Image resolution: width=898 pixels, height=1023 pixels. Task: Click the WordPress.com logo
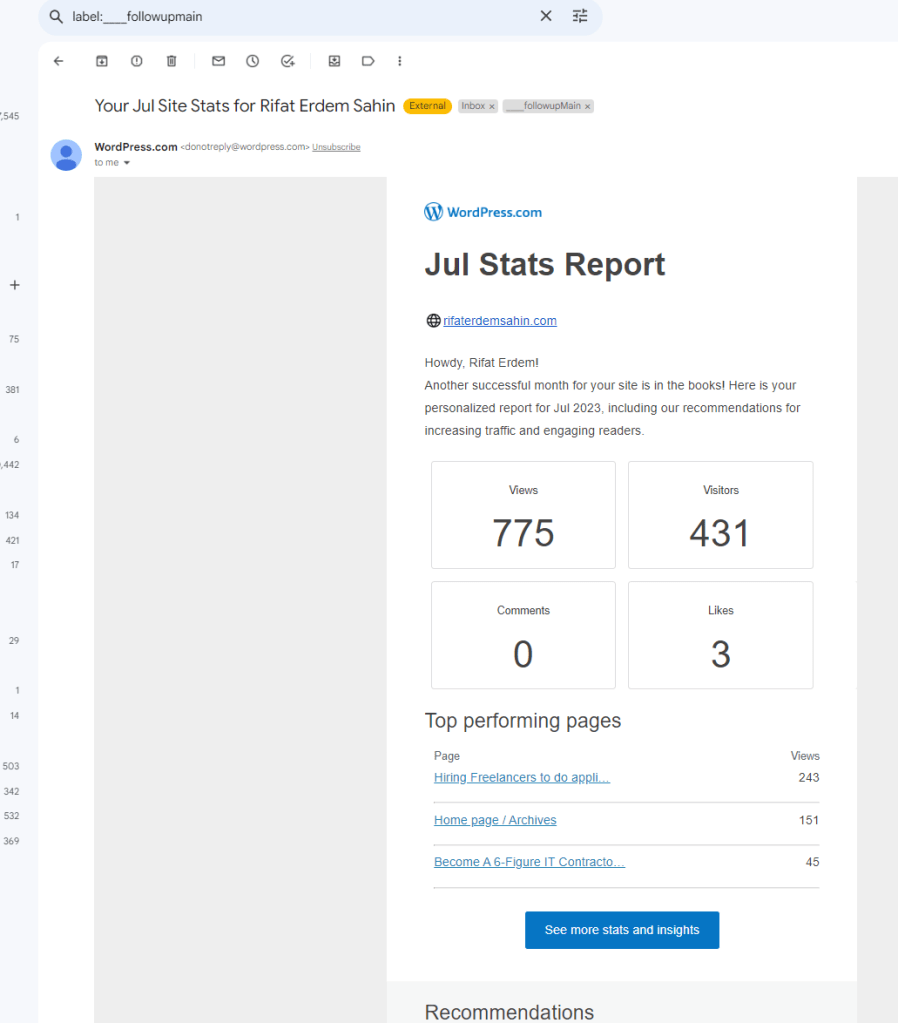point(483,212)
